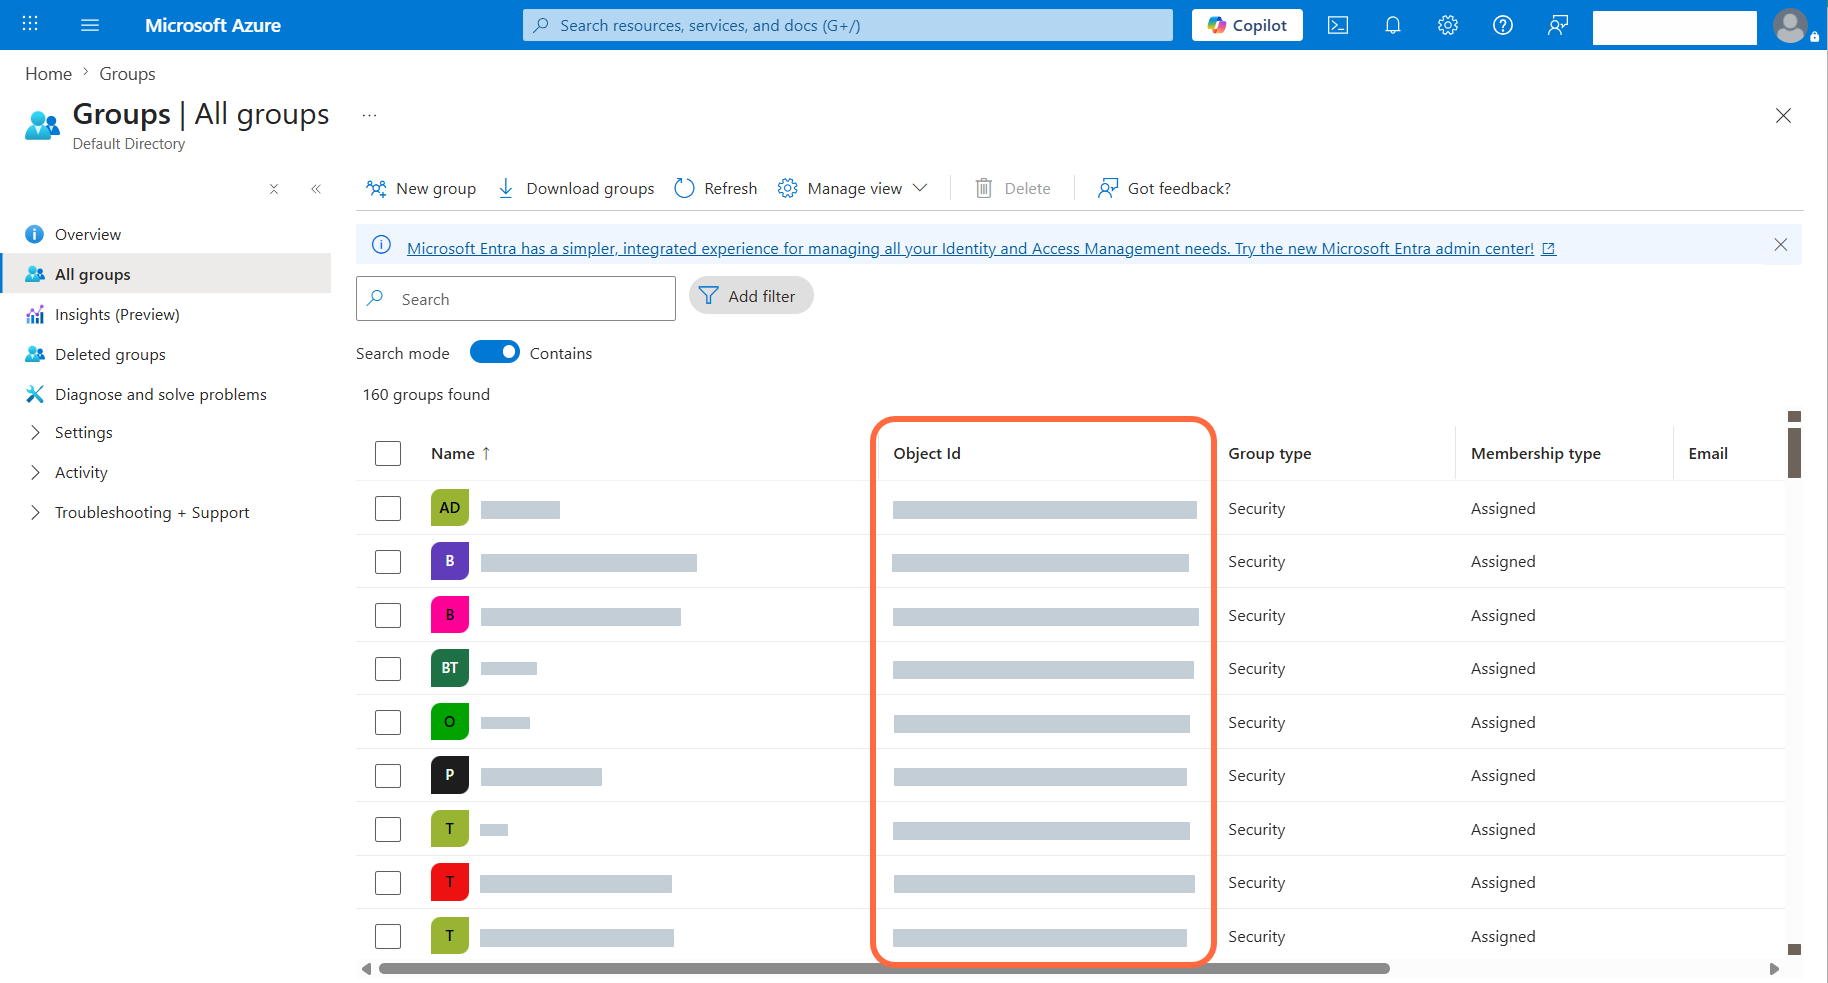Image resolution: width=1828 pixels, height=983 pixels.
Task: Click the Home breadcrumb
Action: coord(48,74)
